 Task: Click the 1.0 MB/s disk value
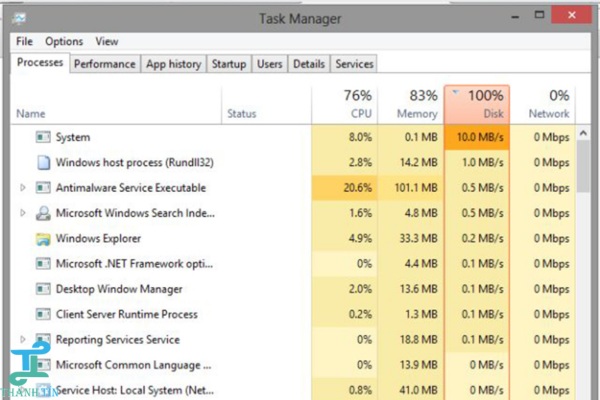pos(483,162)
